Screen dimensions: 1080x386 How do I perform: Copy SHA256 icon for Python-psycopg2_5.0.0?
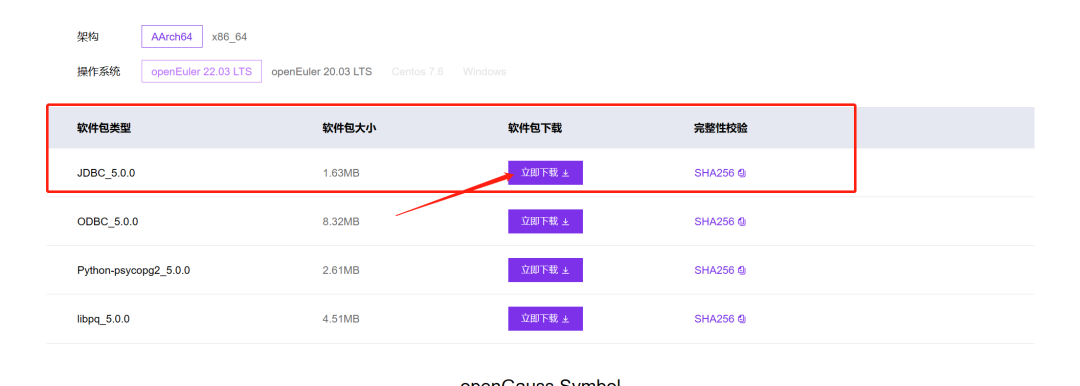point(742,270)
